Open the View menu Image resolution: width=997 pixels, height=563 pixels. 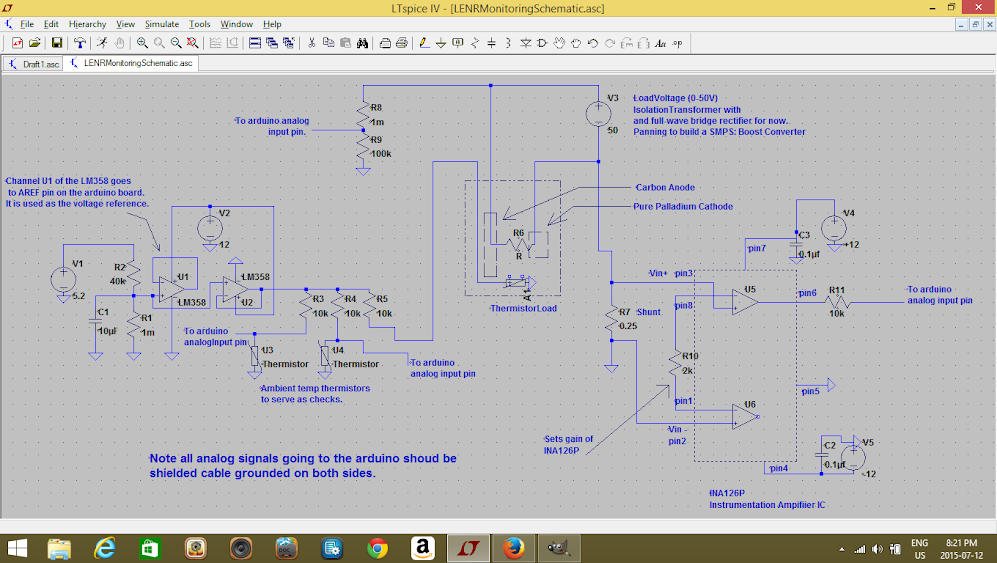(x=125, y=24)
